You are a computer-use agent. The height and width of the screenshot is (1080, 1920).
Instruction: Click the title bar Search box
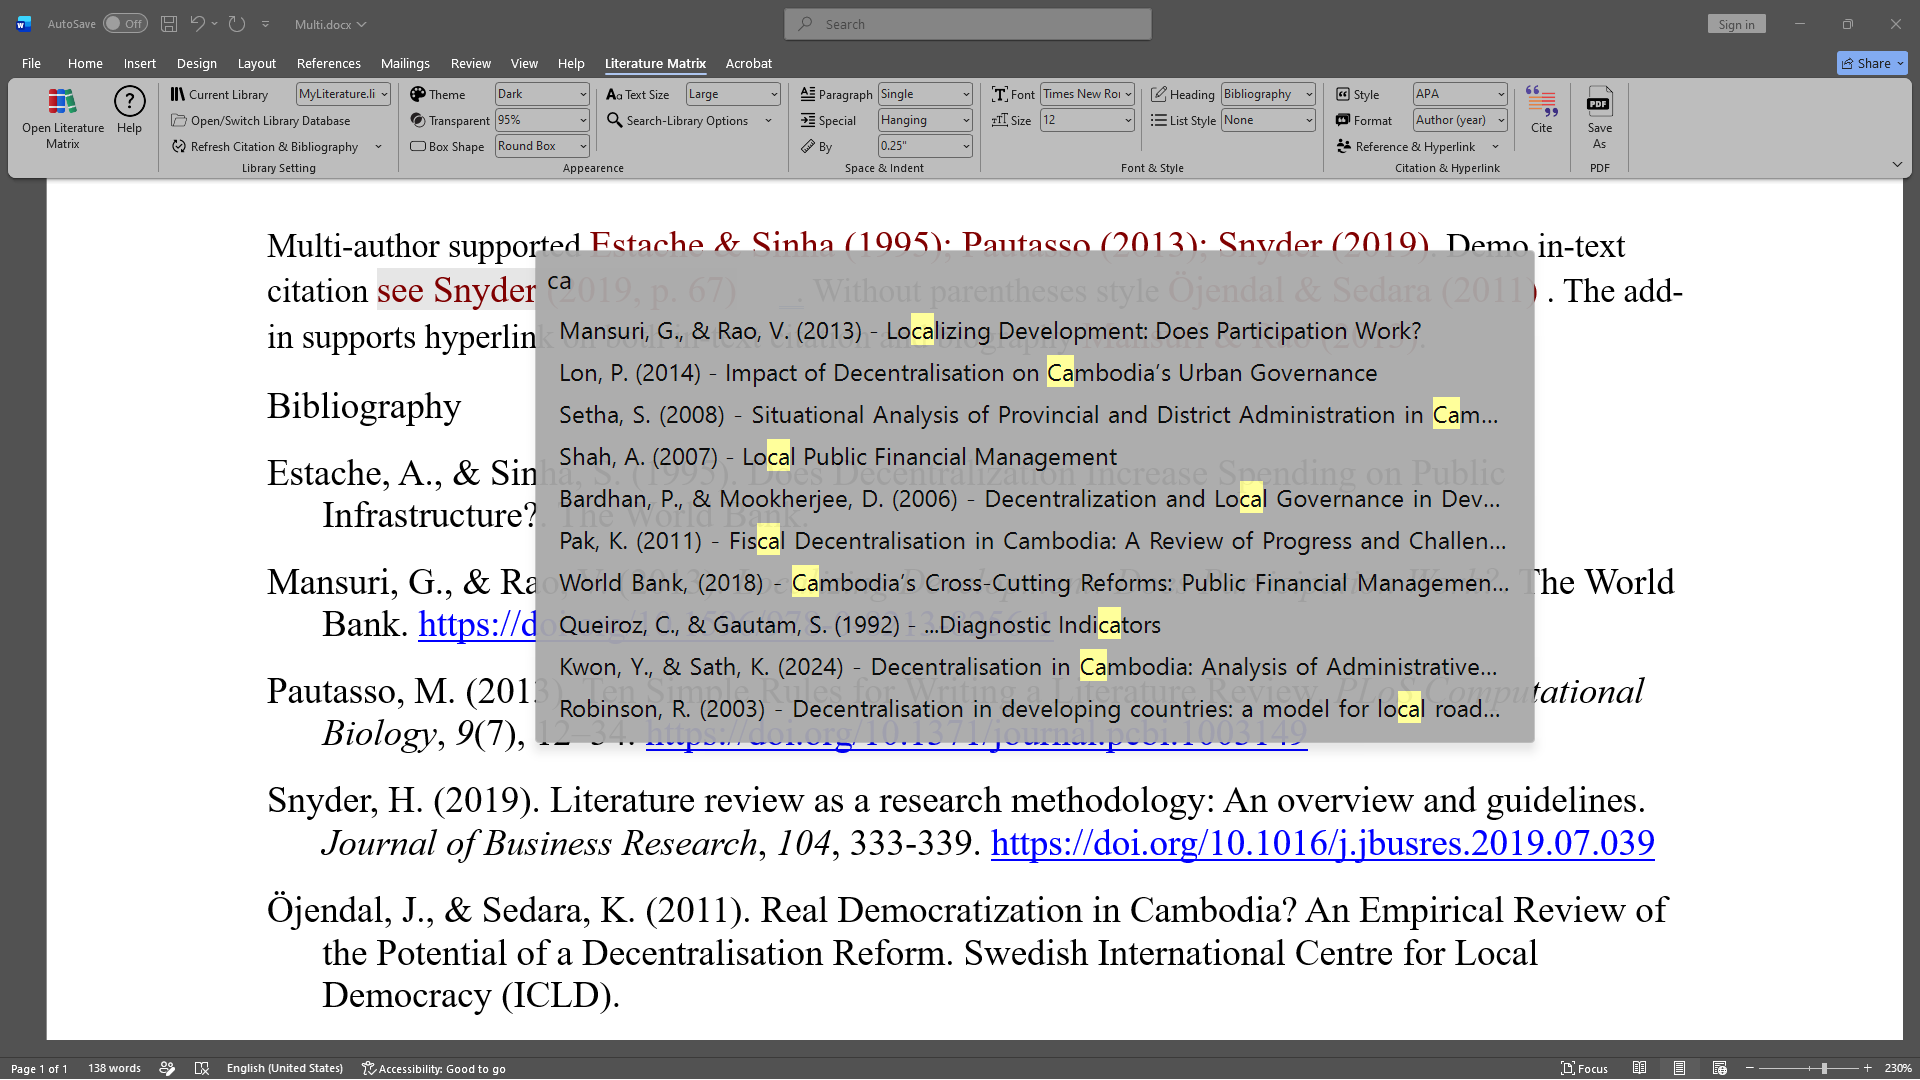967,24
